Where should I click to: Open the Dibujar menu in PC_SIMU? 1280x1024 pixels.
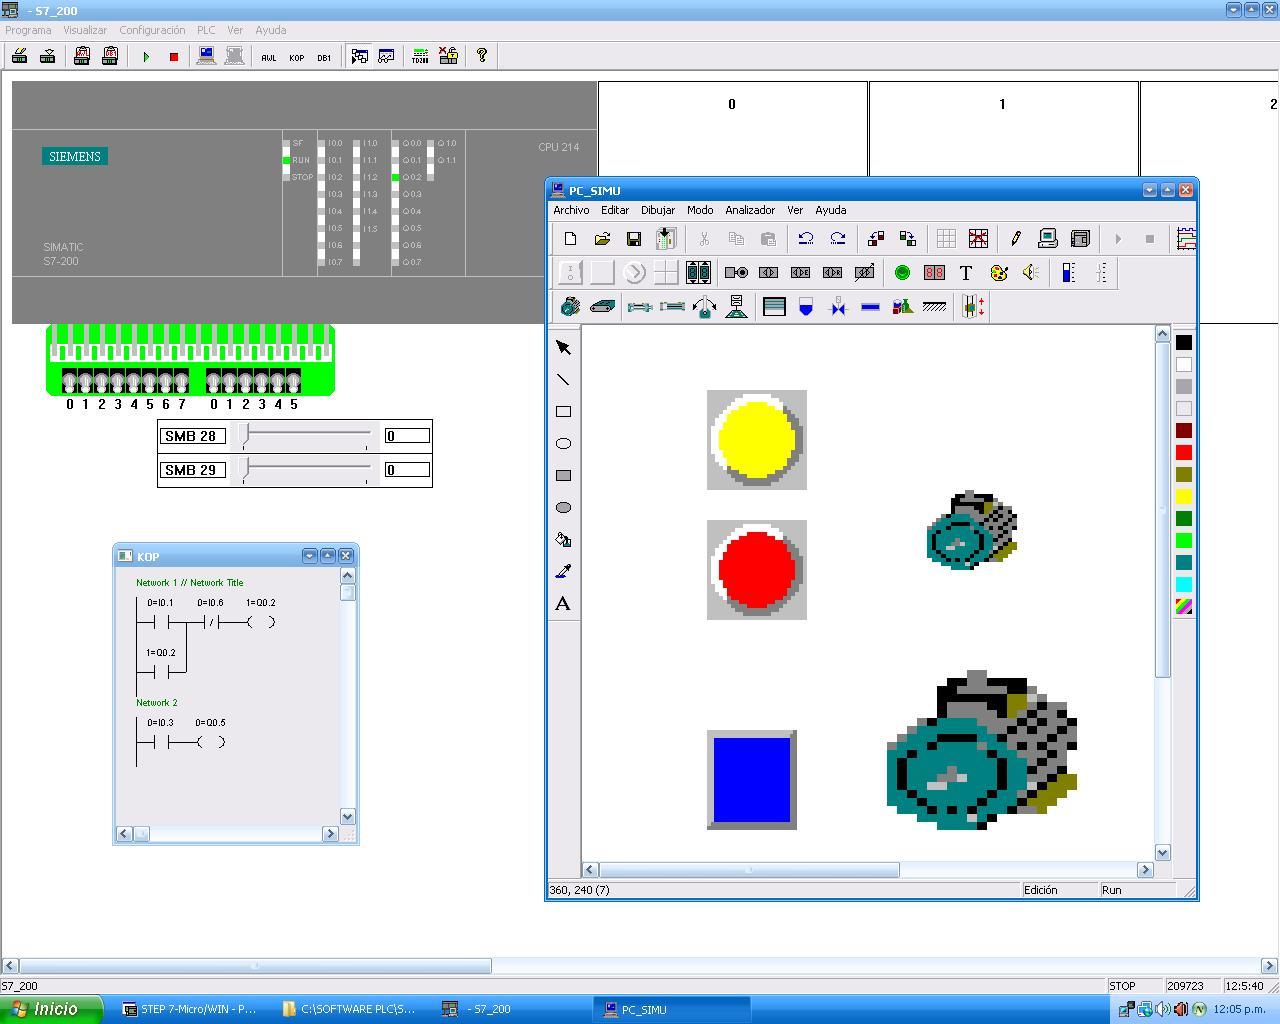[x=658, y=210]
